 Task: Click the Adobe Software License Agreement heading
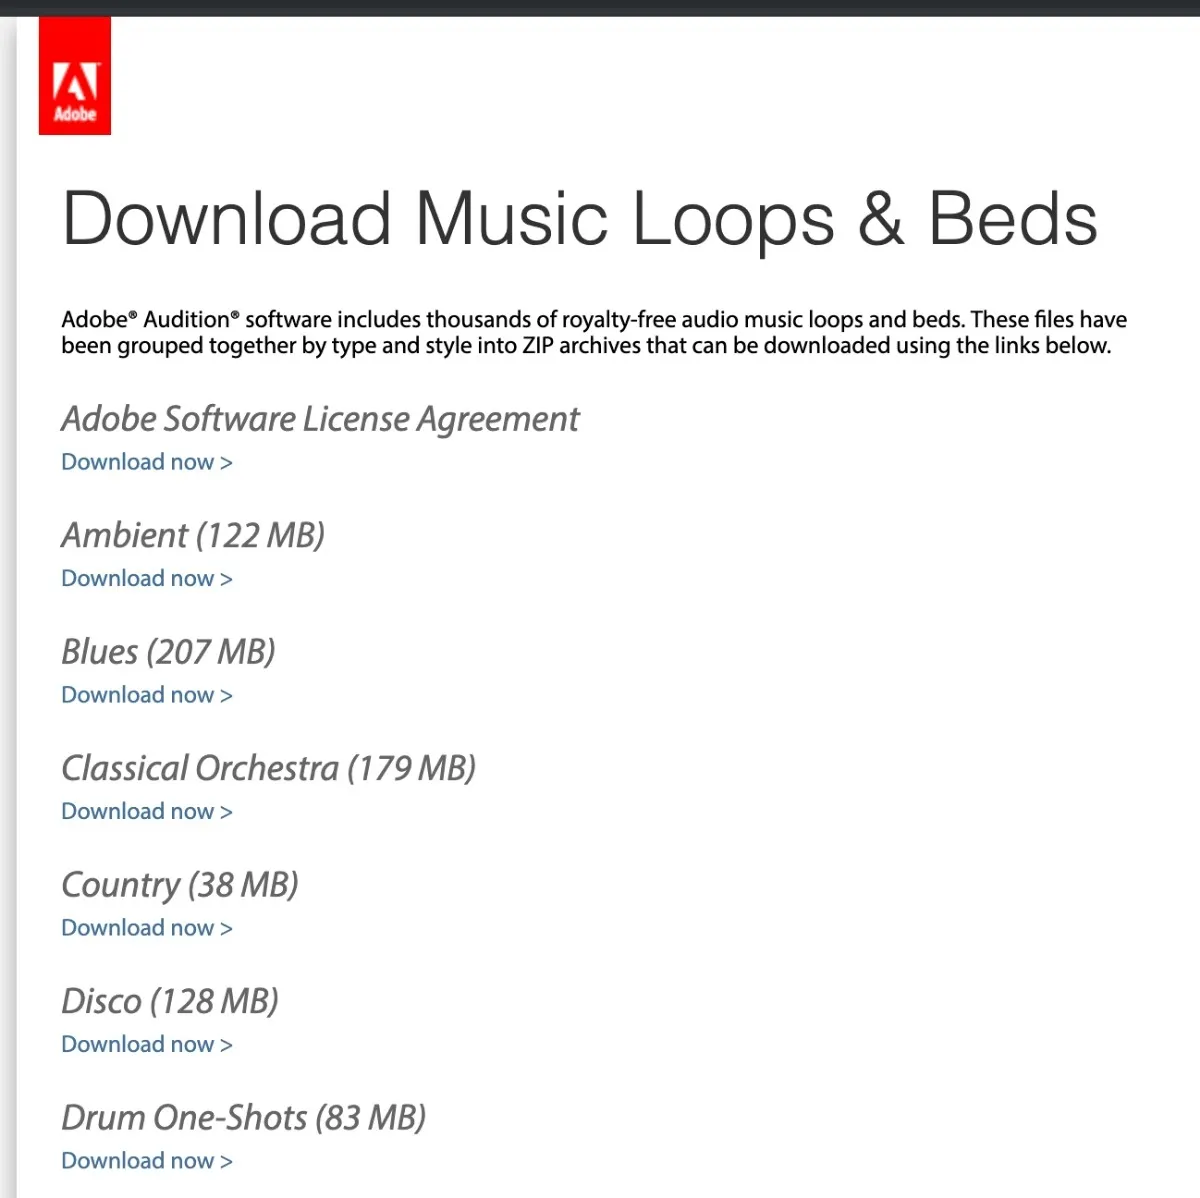tap(320, 419)
